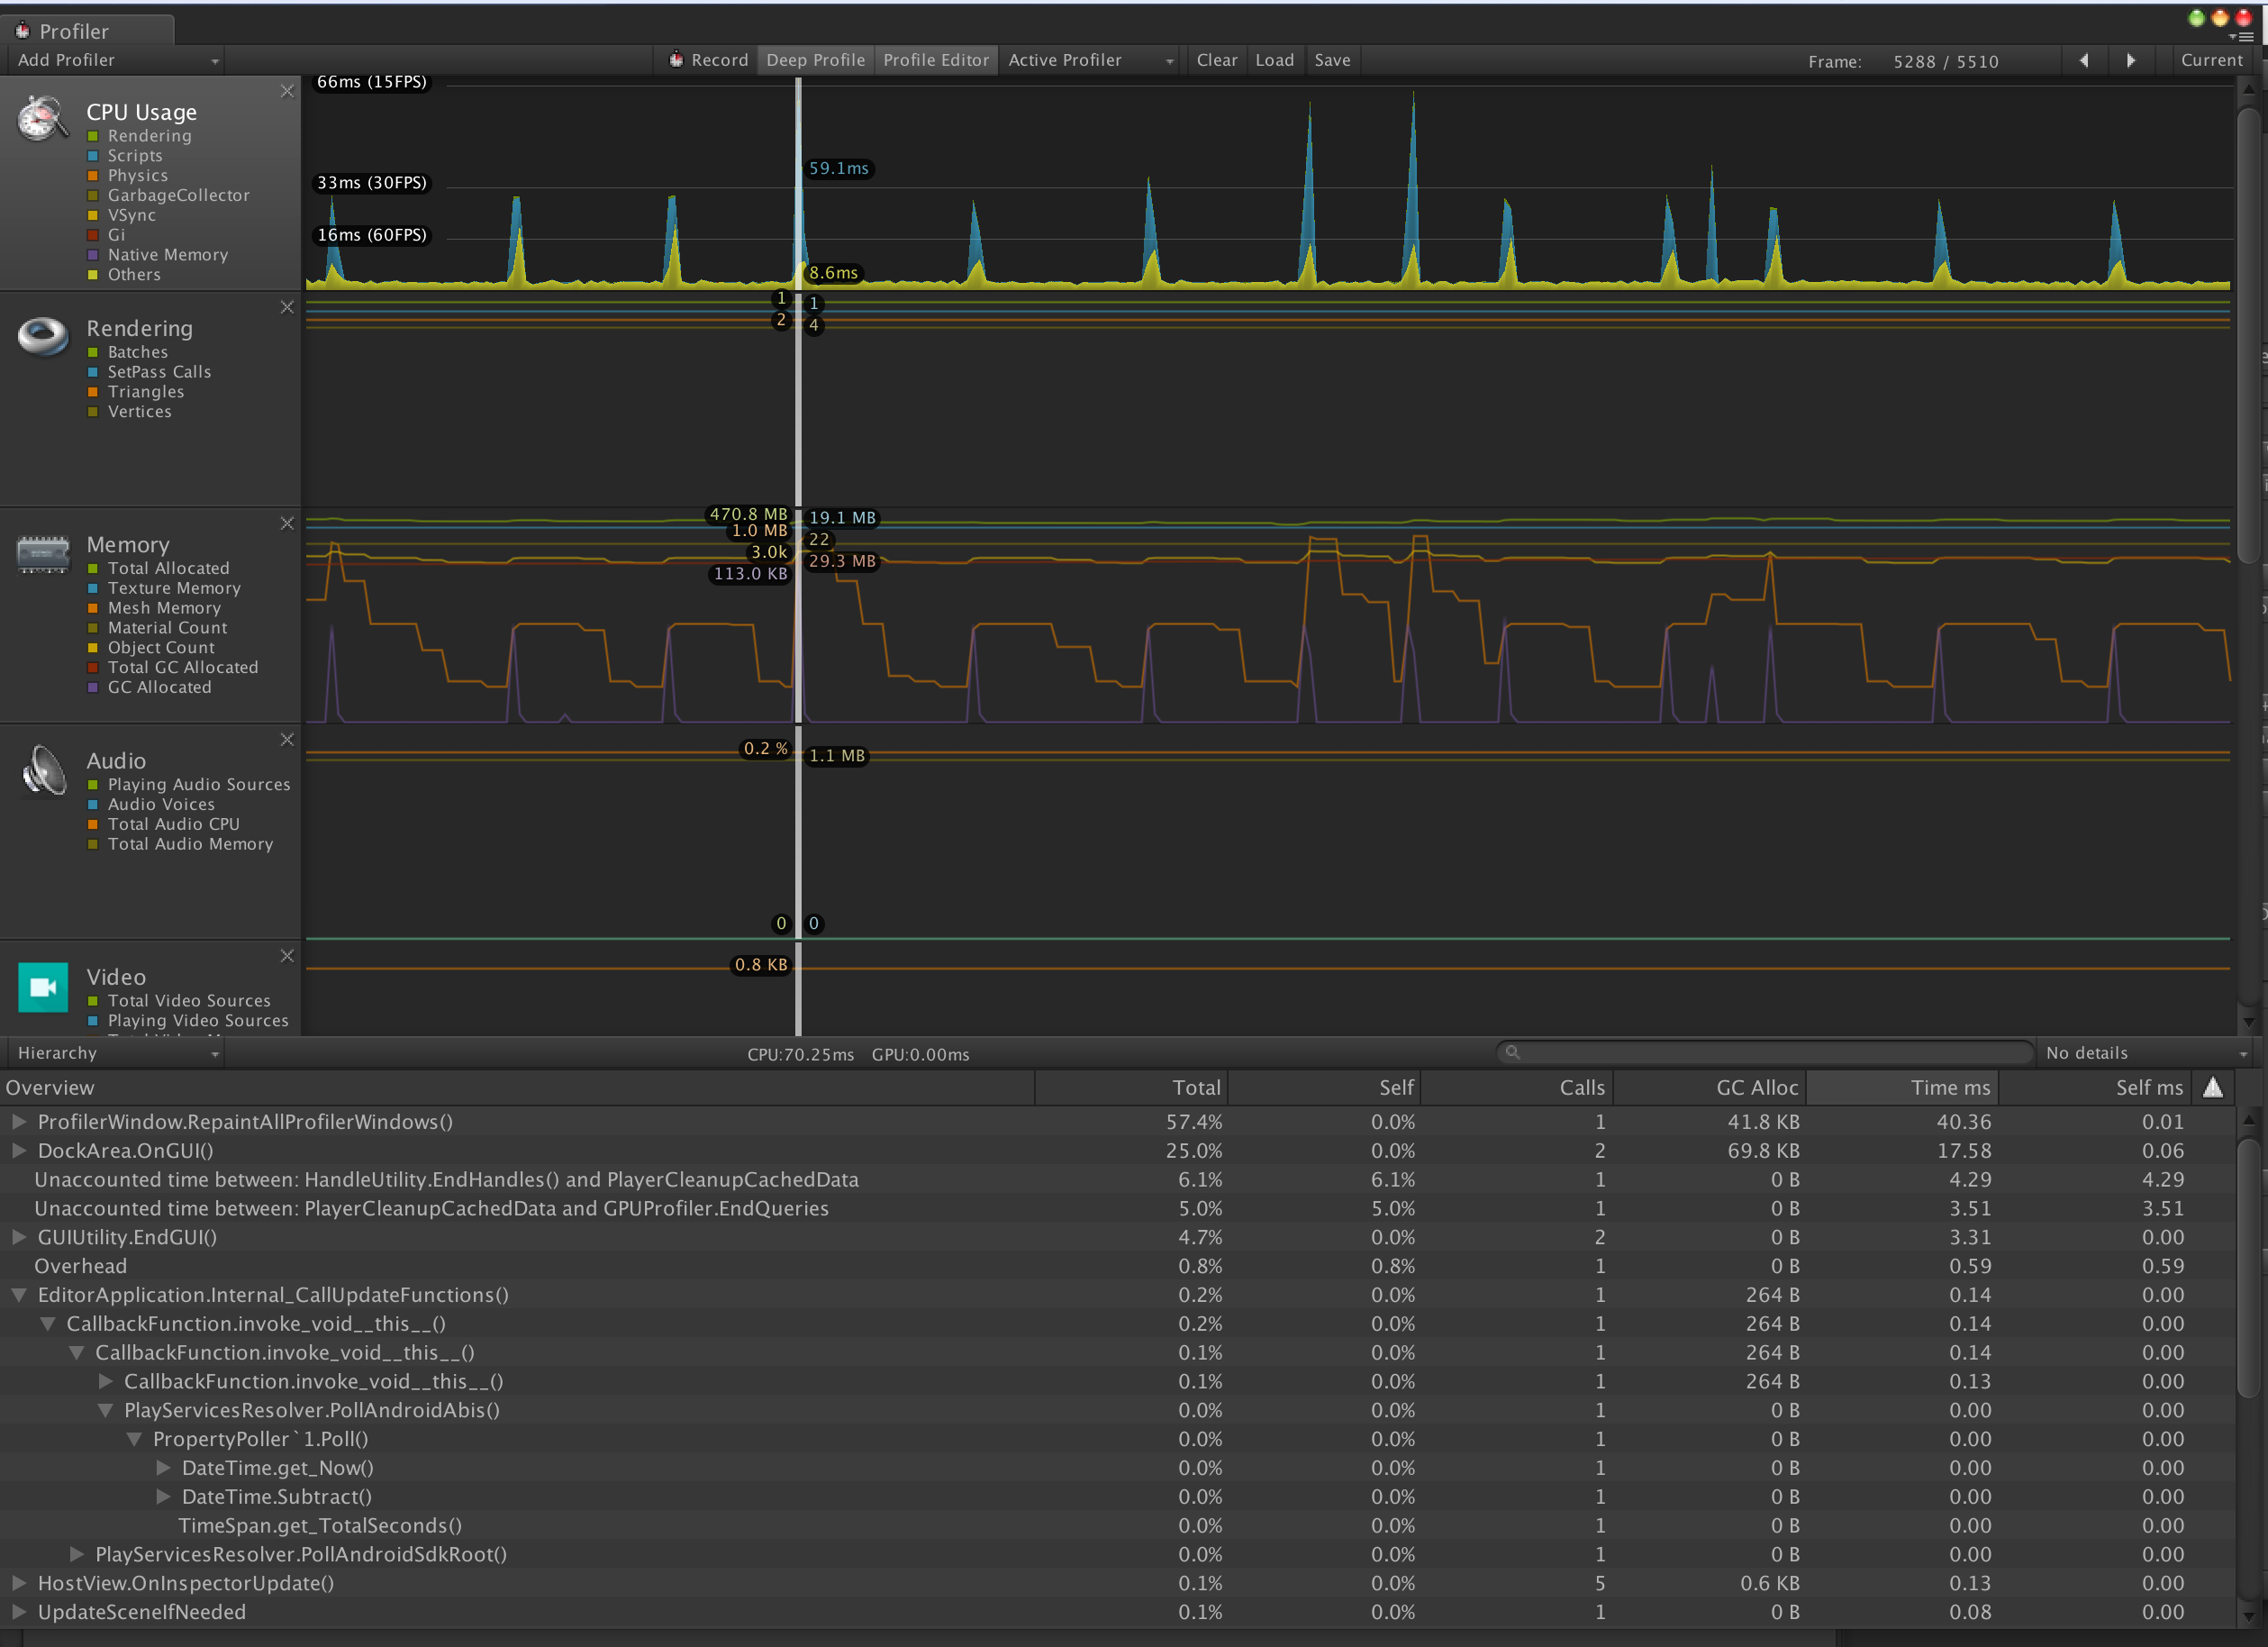The image size is (2268, 1647).
Task: Open the Active Profiler dropdown
Action: click(1089, 60)
